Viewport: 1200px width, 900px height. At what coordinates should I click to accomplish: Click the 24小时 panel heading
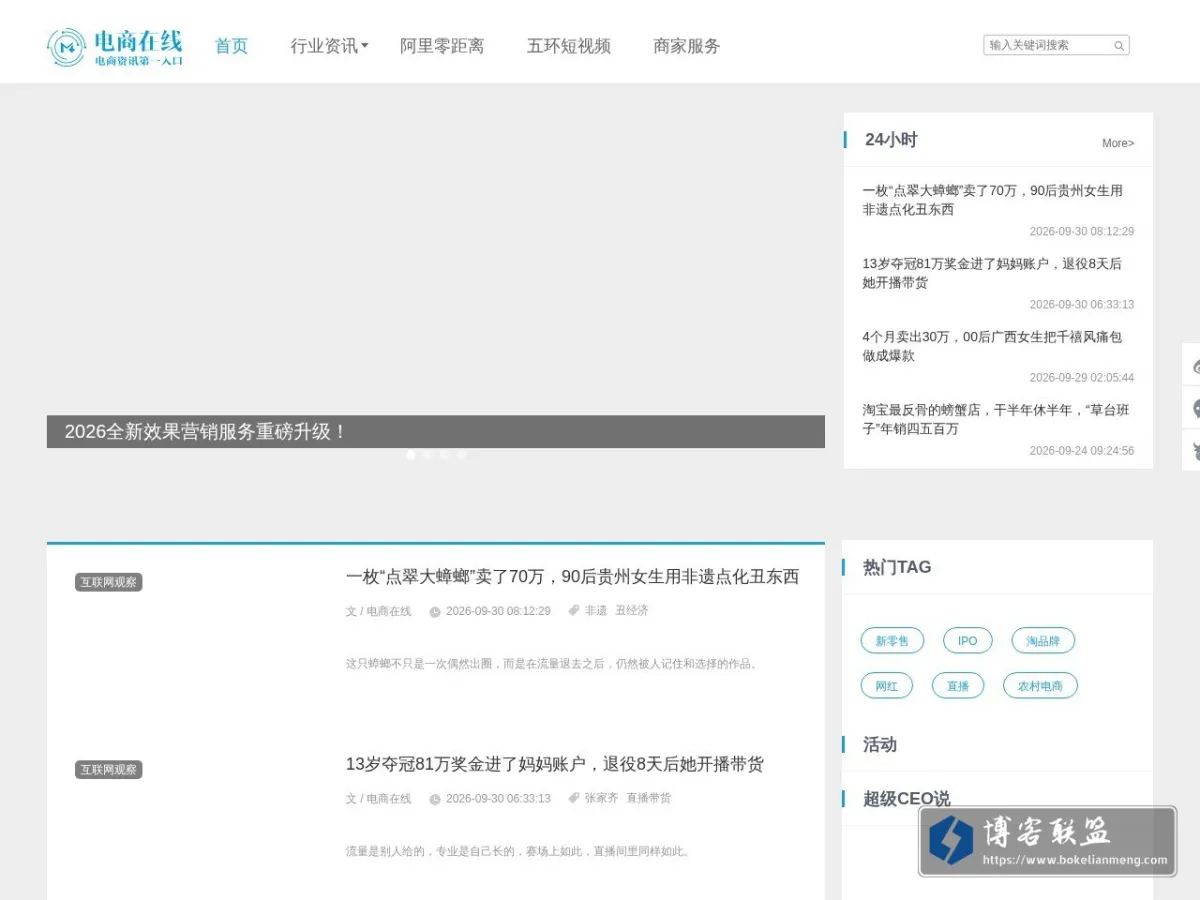click(891, 140)
